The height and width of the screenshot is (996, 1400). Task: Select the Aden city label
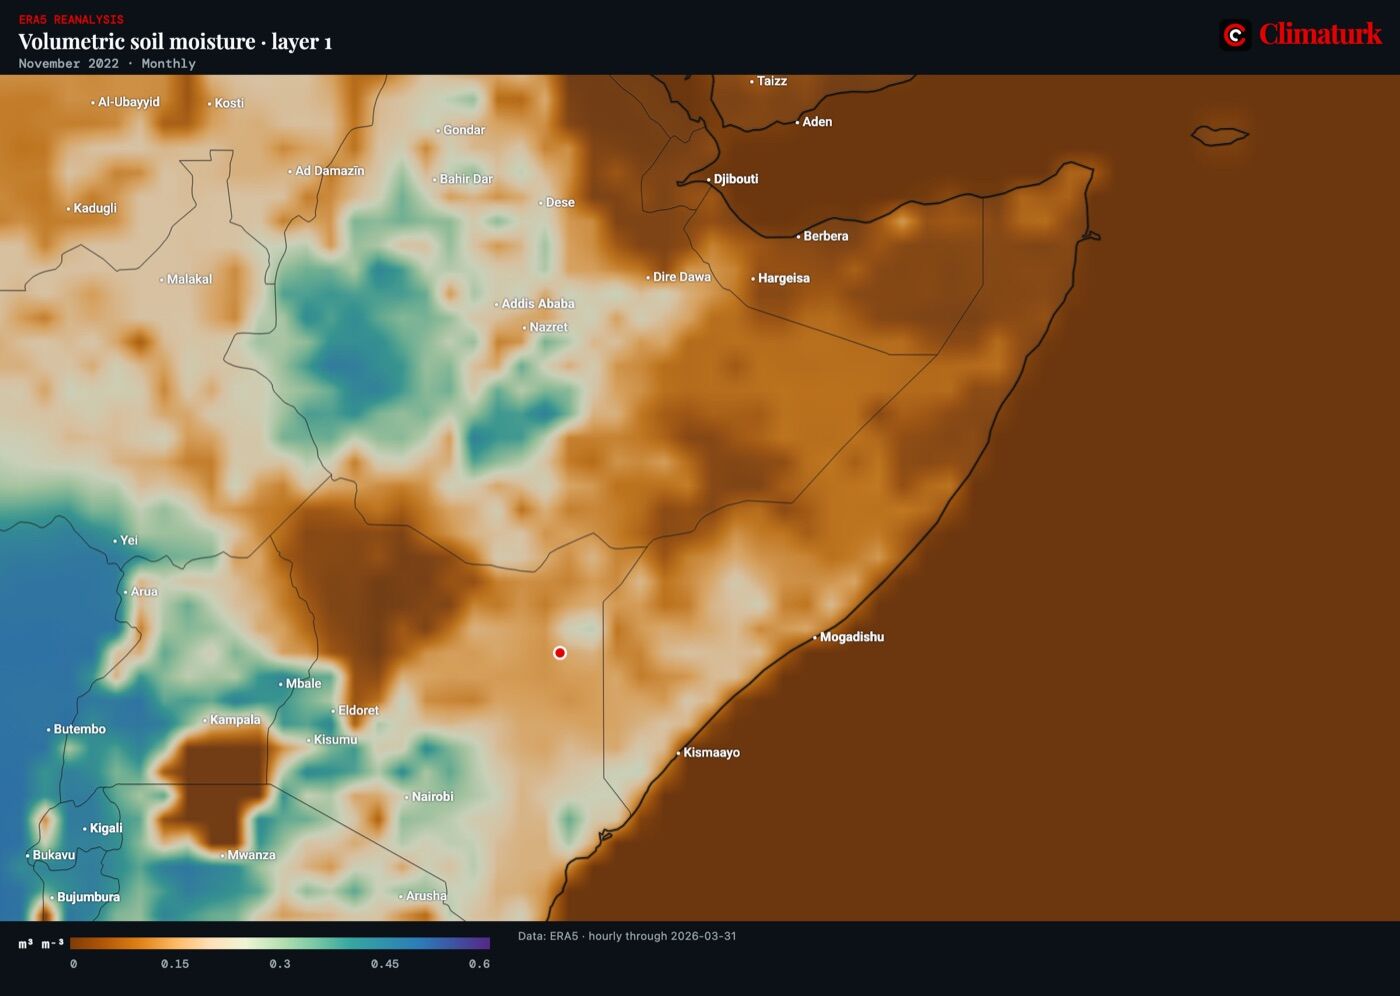pos(817,122)
